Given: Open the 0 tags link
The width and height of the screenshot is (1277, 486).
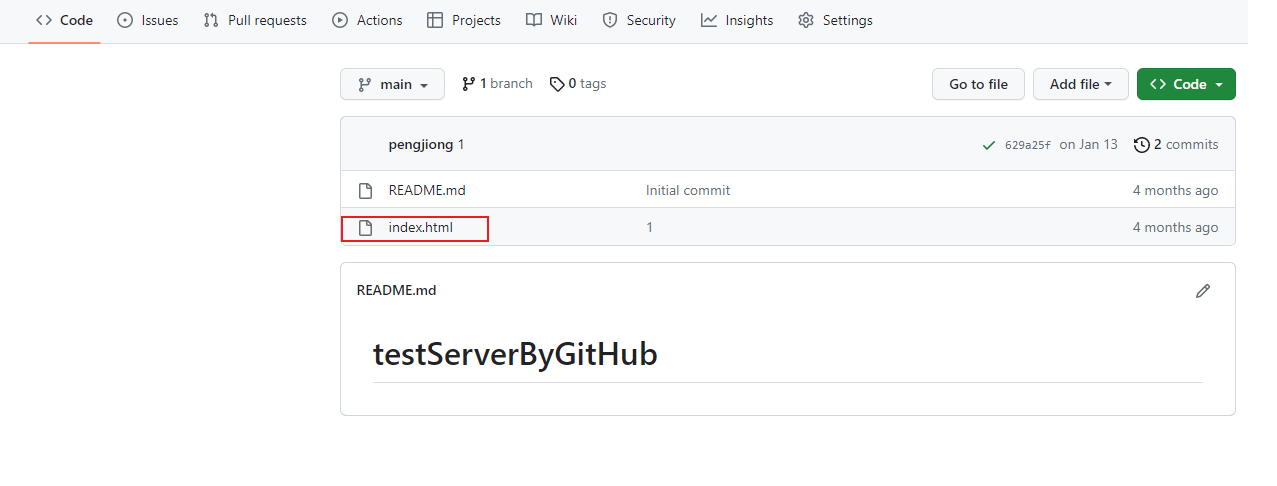Looking at the screenshot, I should [x=578, y=84].
